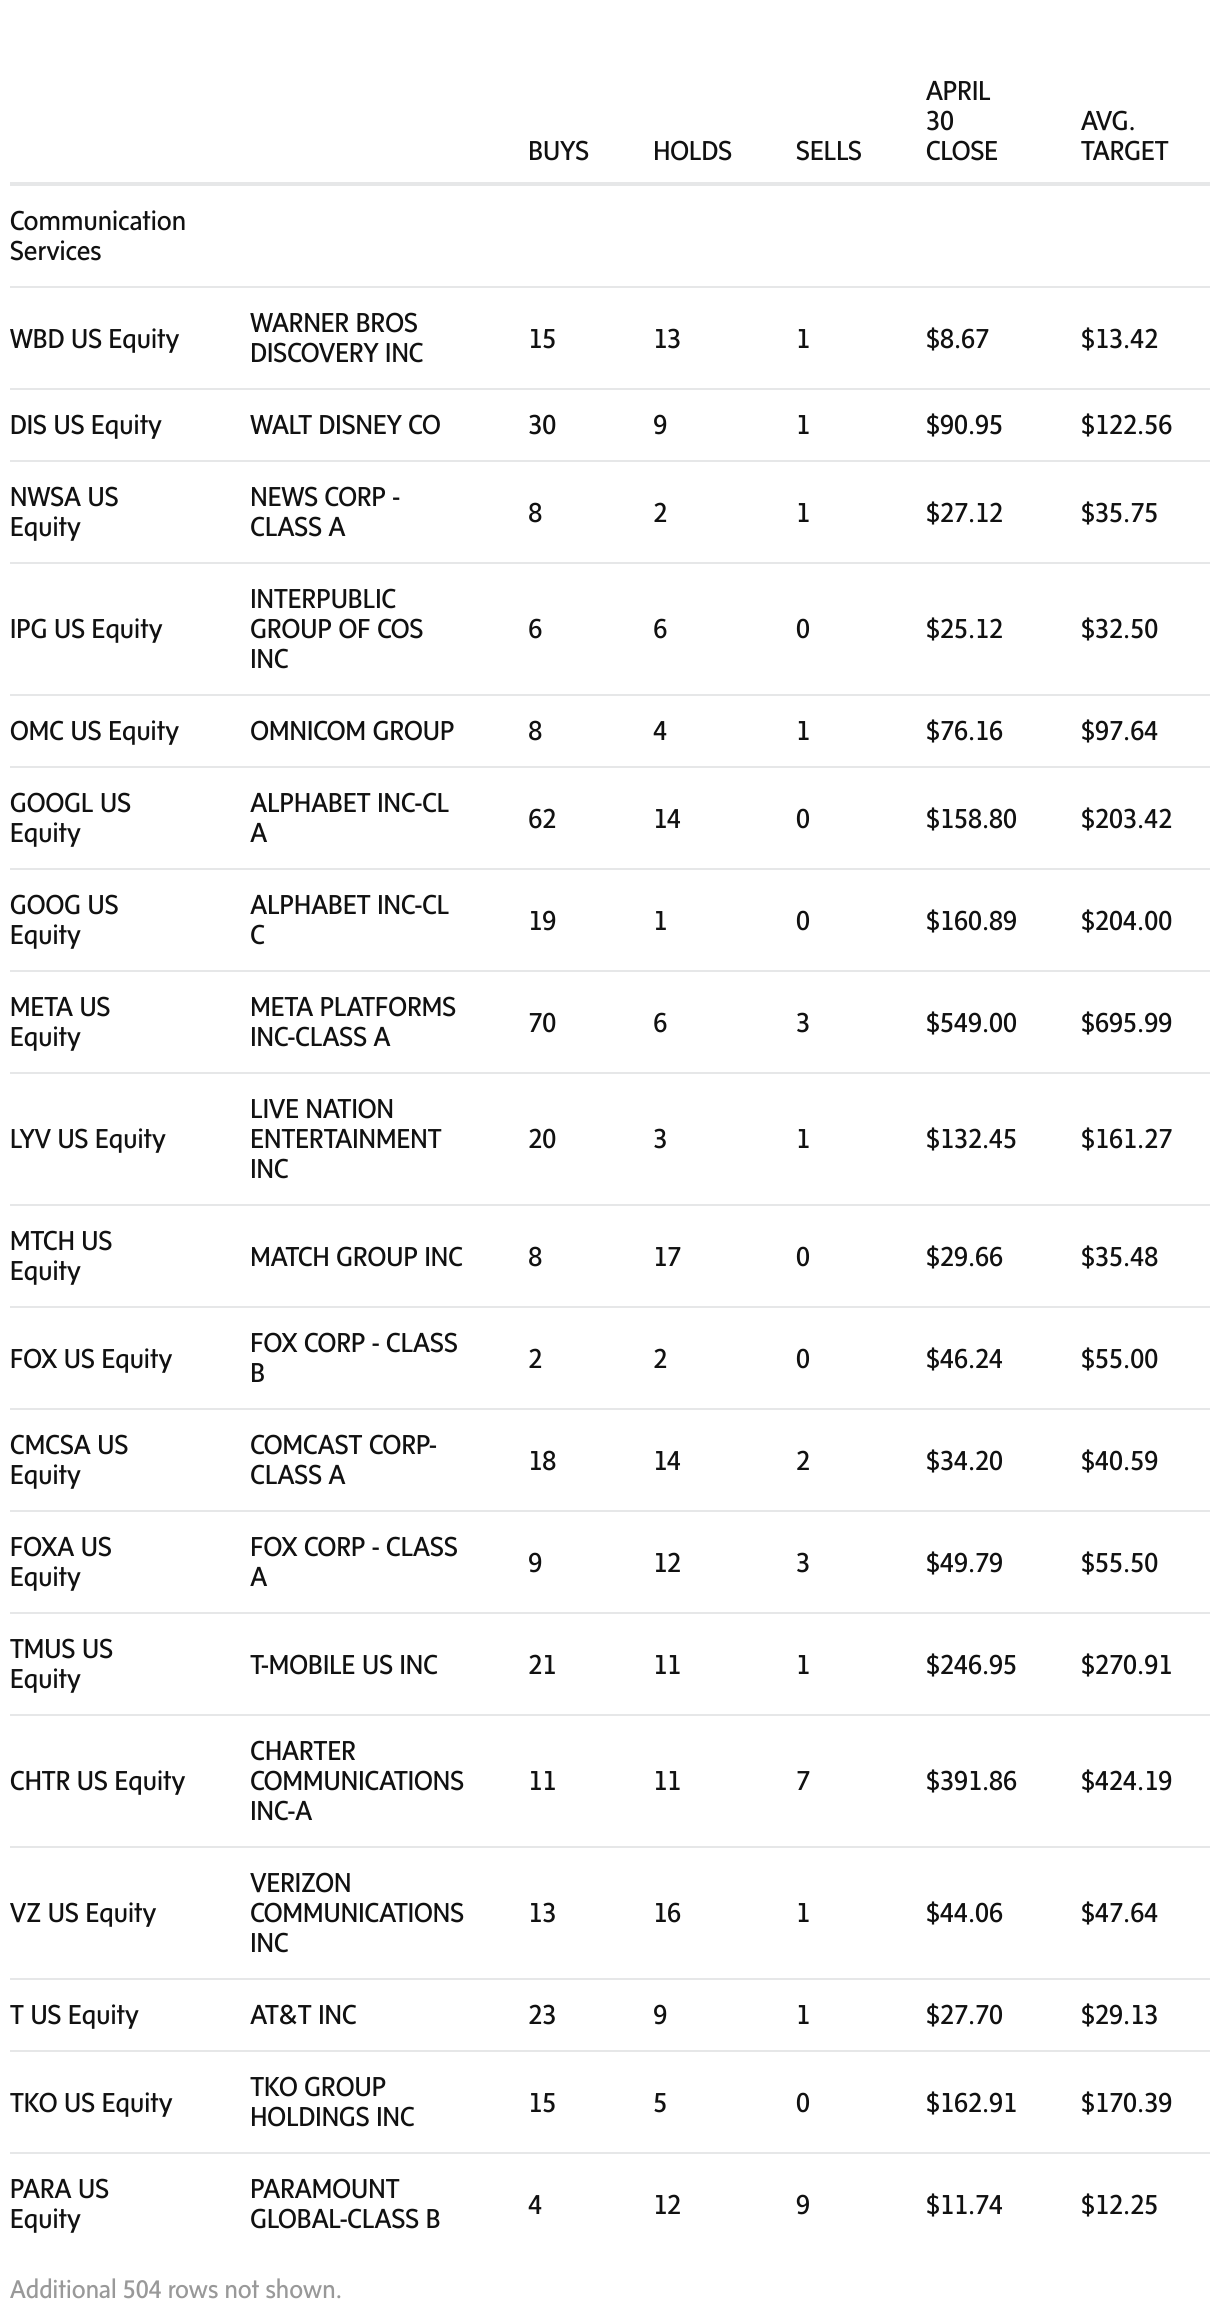The height and width of the screenshot is (2314, 1220).
Task: Select Match Group Inc row name
Action: click(356, 1257)
